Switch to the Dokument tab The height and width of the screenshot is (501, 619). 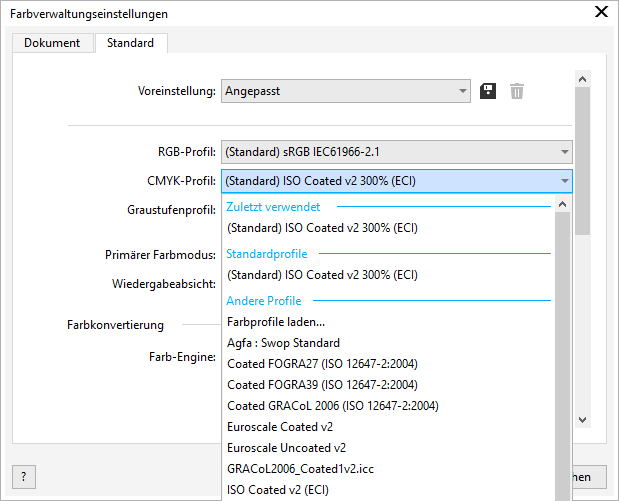click(52, 43)
